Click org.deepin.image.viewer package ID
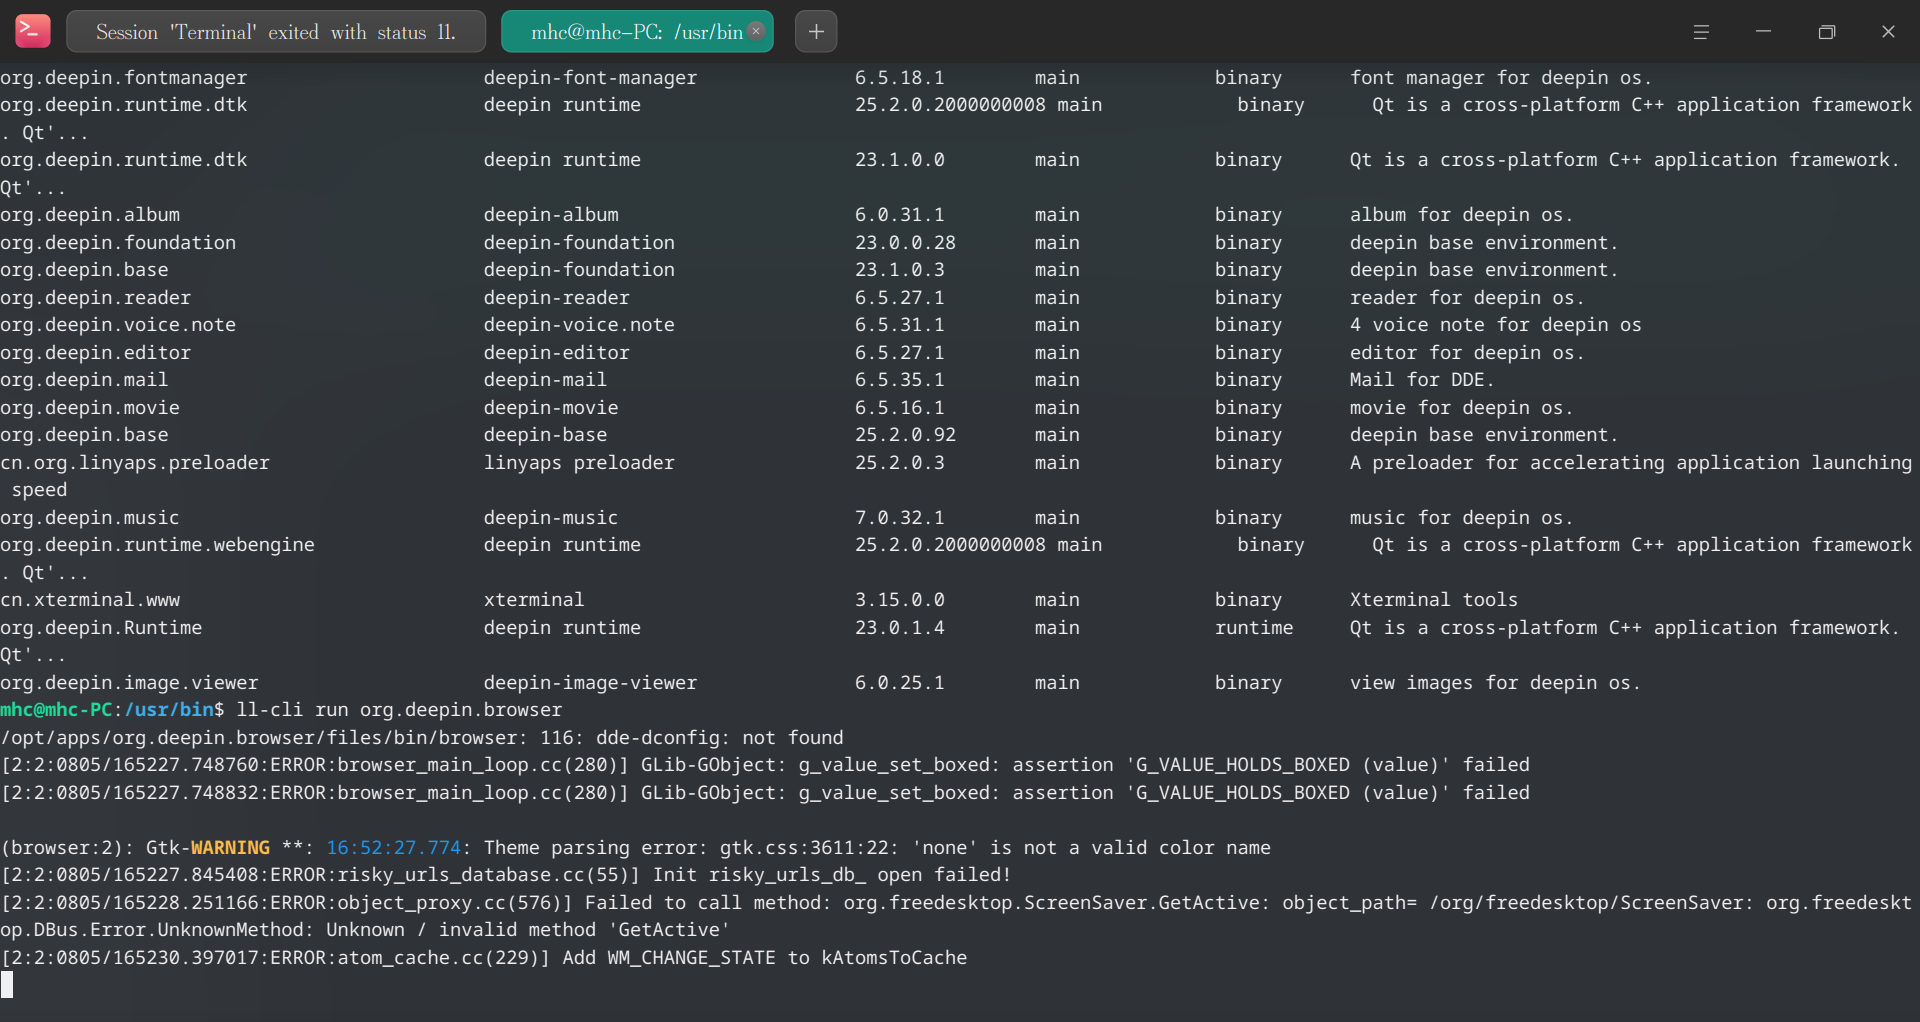1920x1022 pixels. (x=129, y=683)
